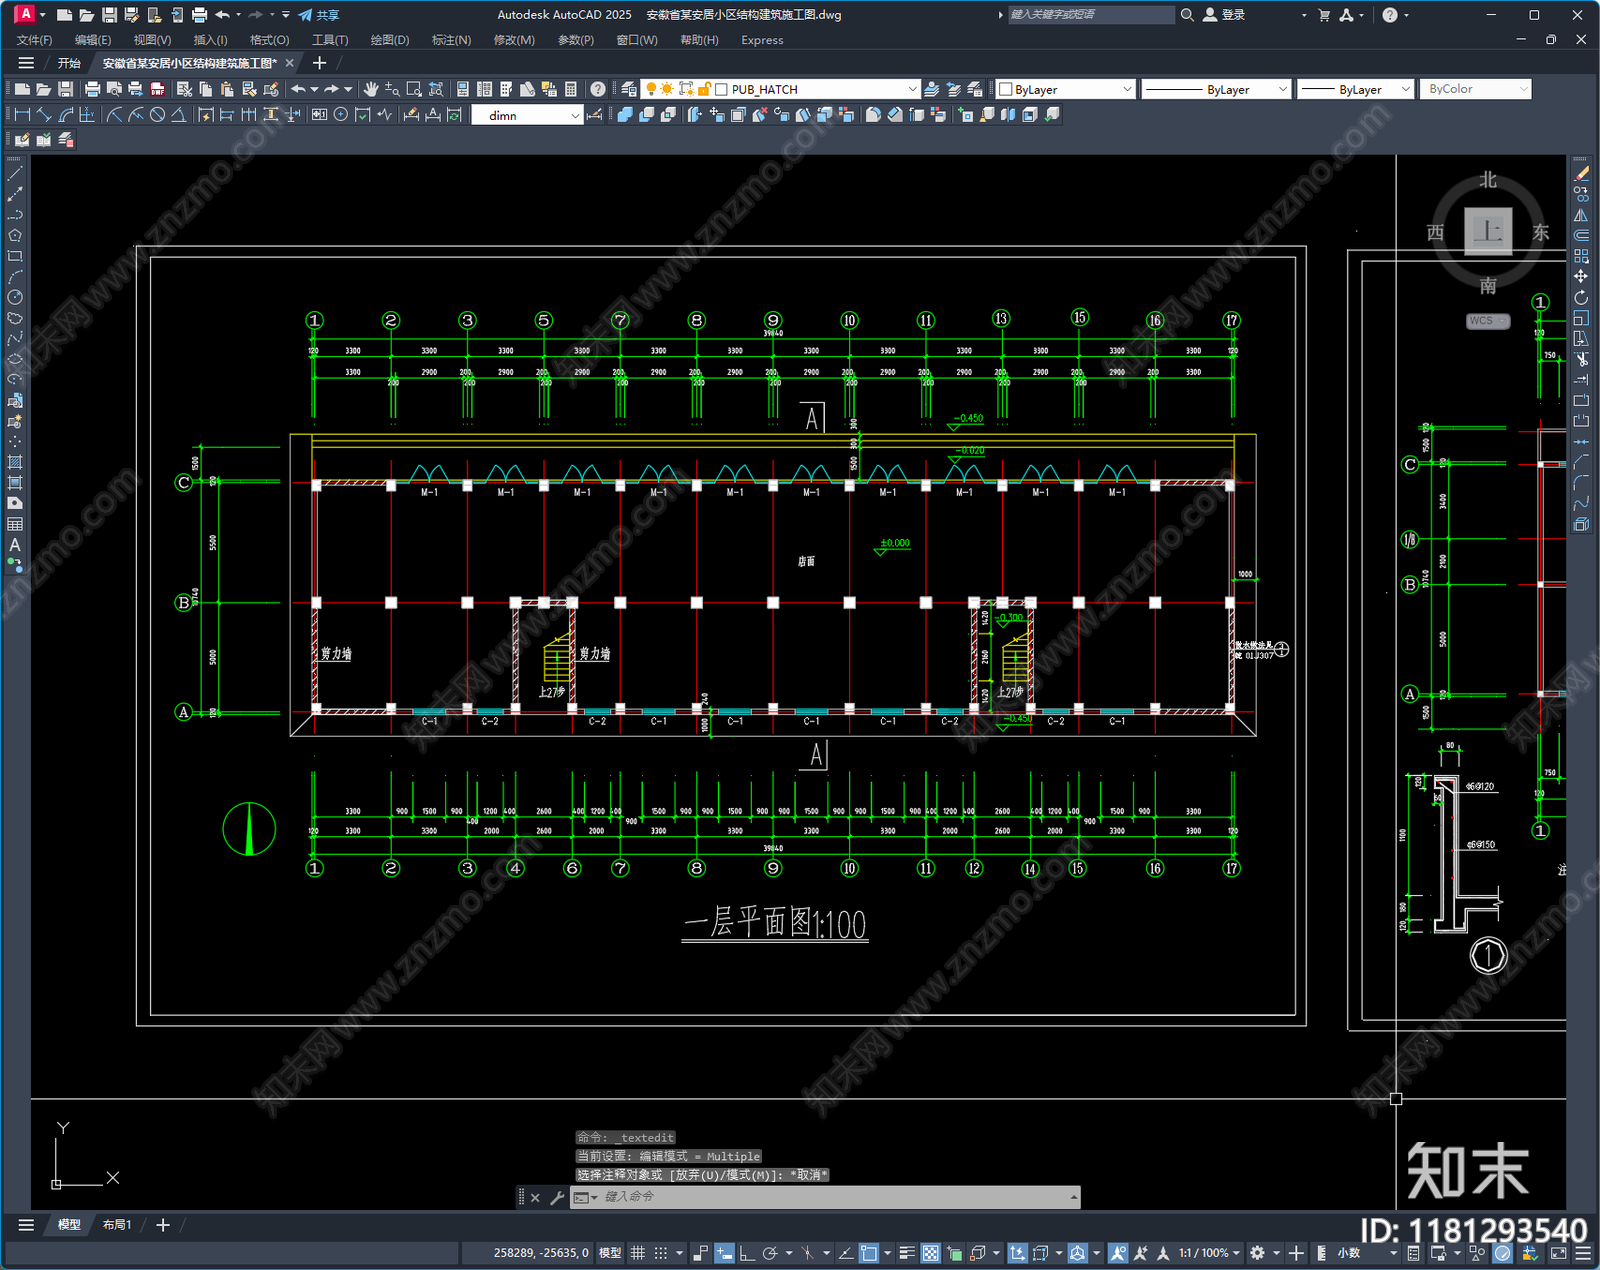This screenshot has height=1270, width=1600.
Task: Toggle Ortho mode in status bar
Action: pos(747,1253)
